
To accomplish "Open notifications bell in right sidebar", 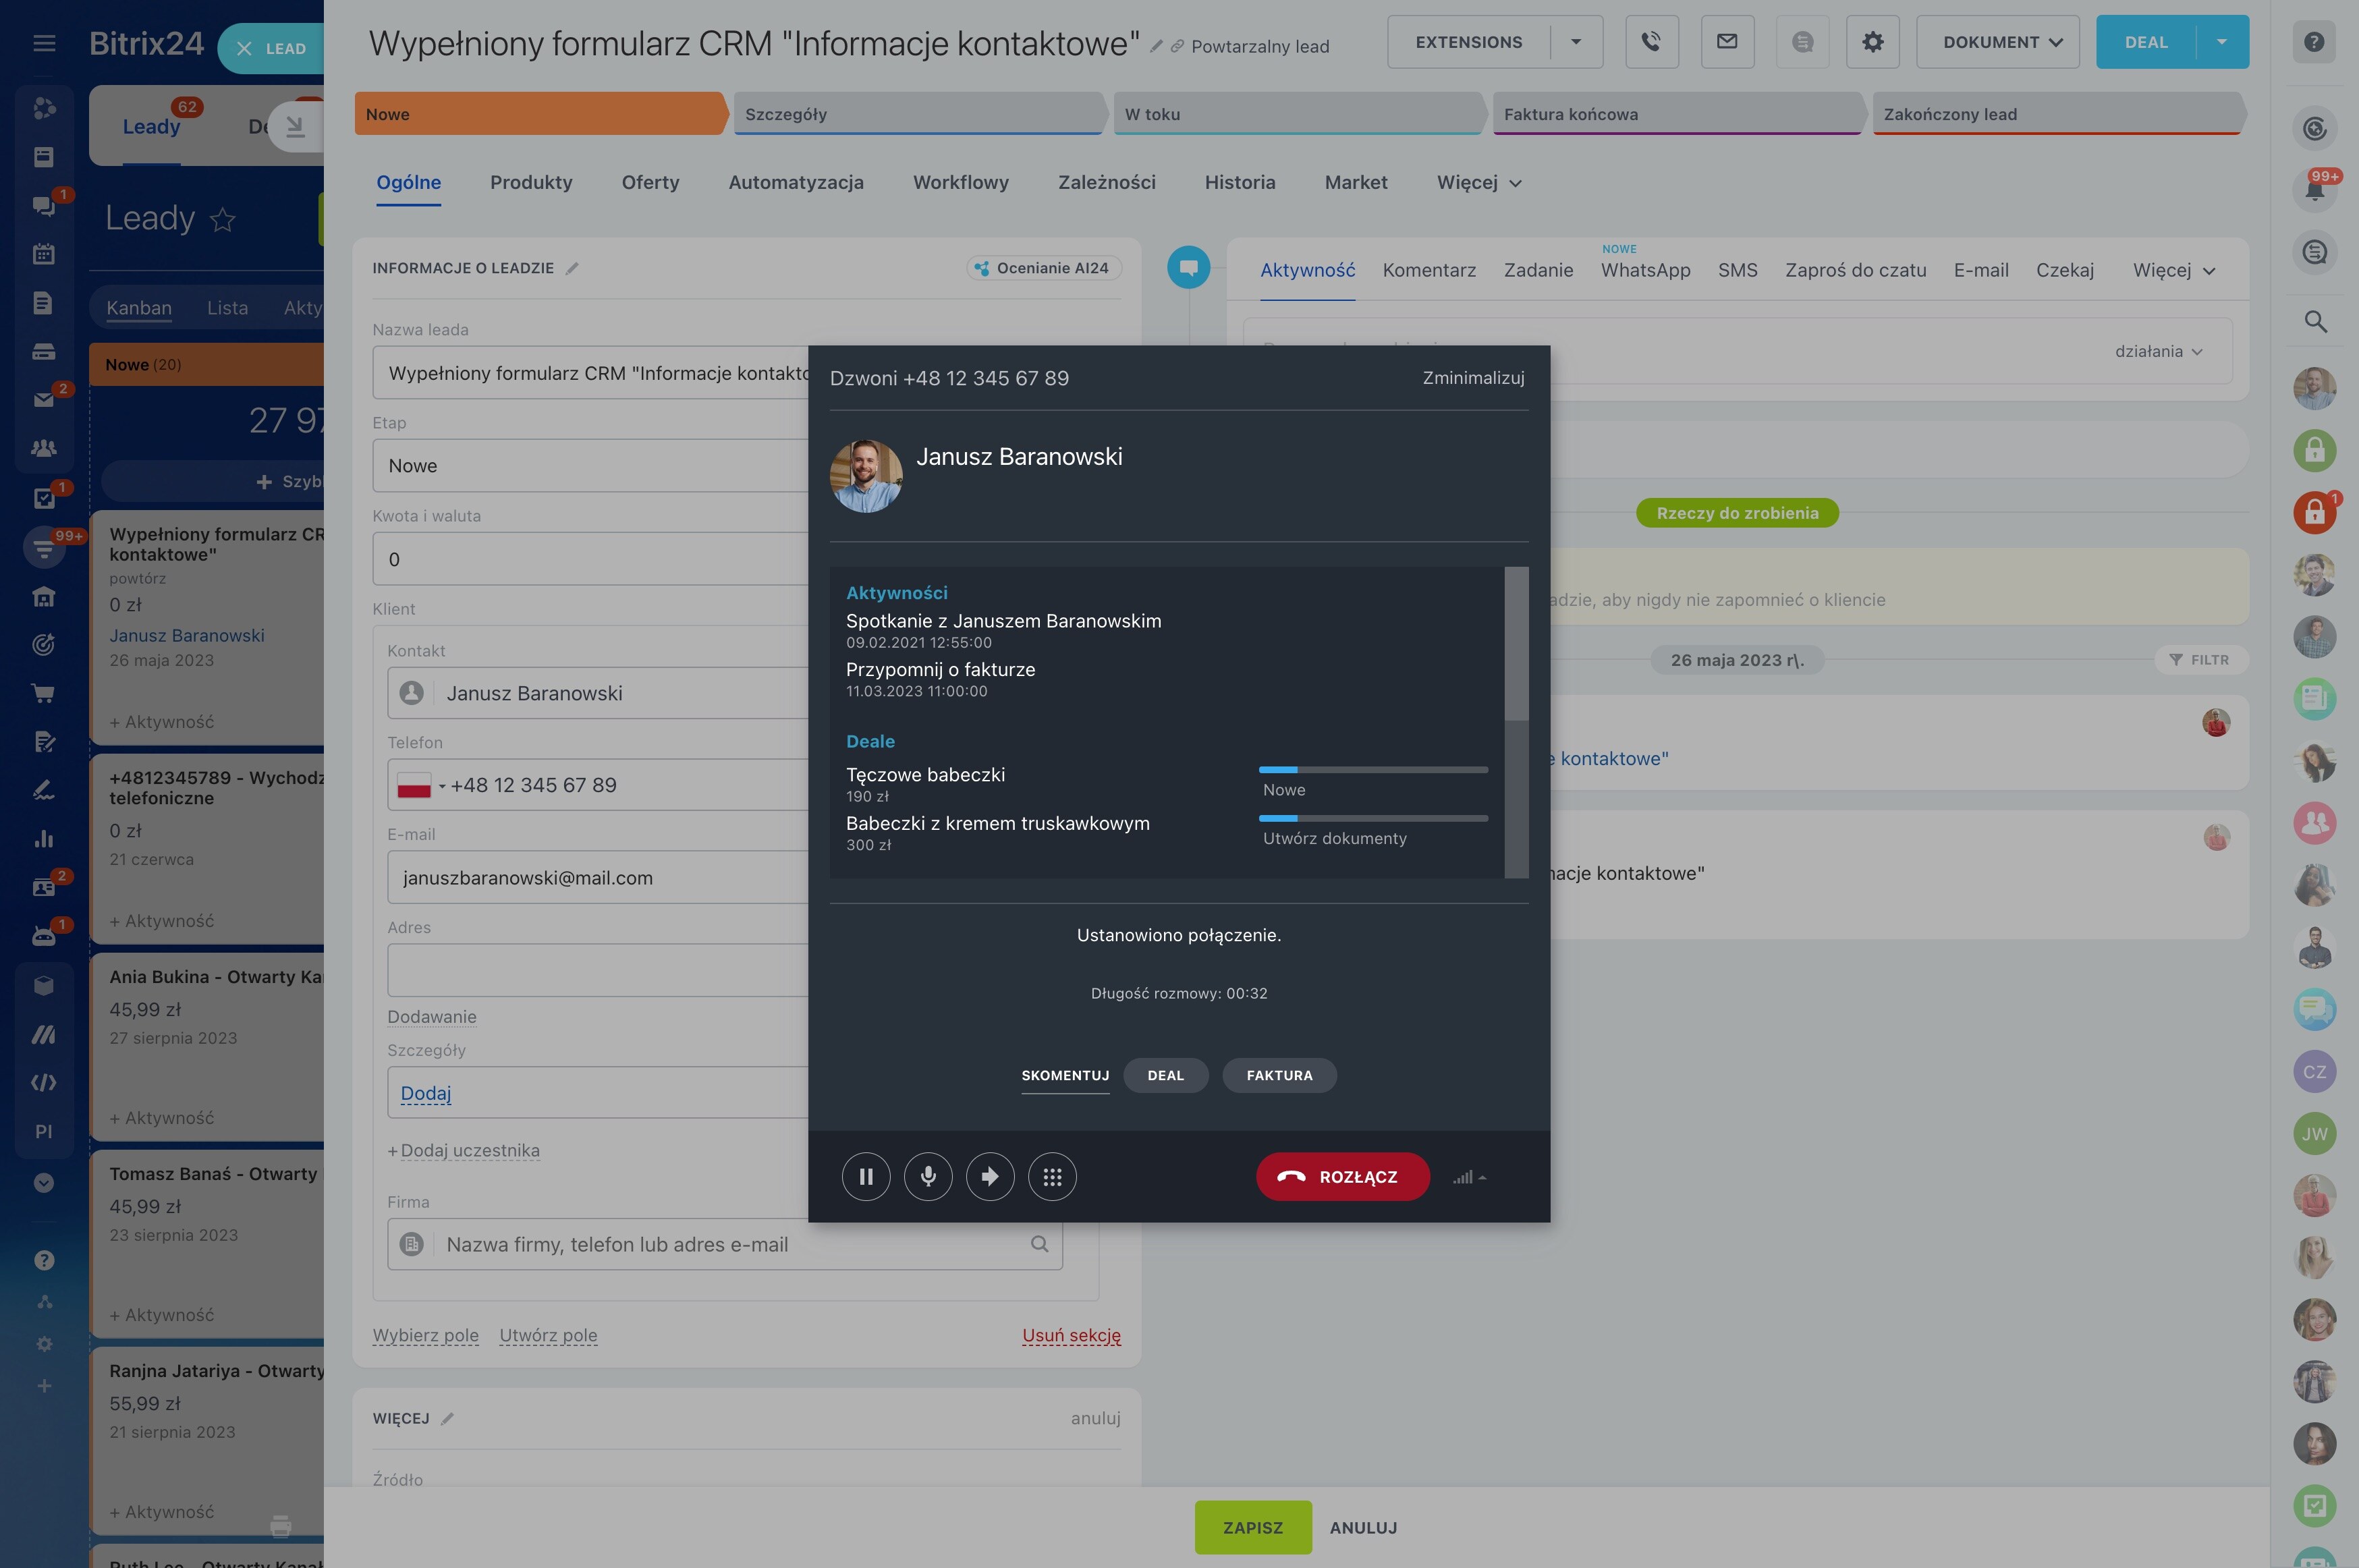I will [x=2314, y=189].
